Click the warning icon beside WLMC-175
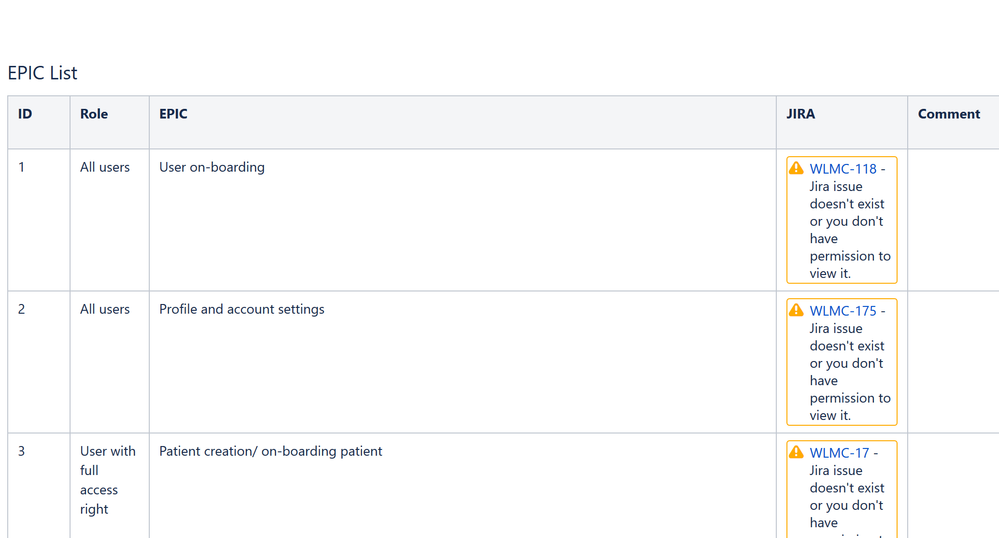 (796, 310)
